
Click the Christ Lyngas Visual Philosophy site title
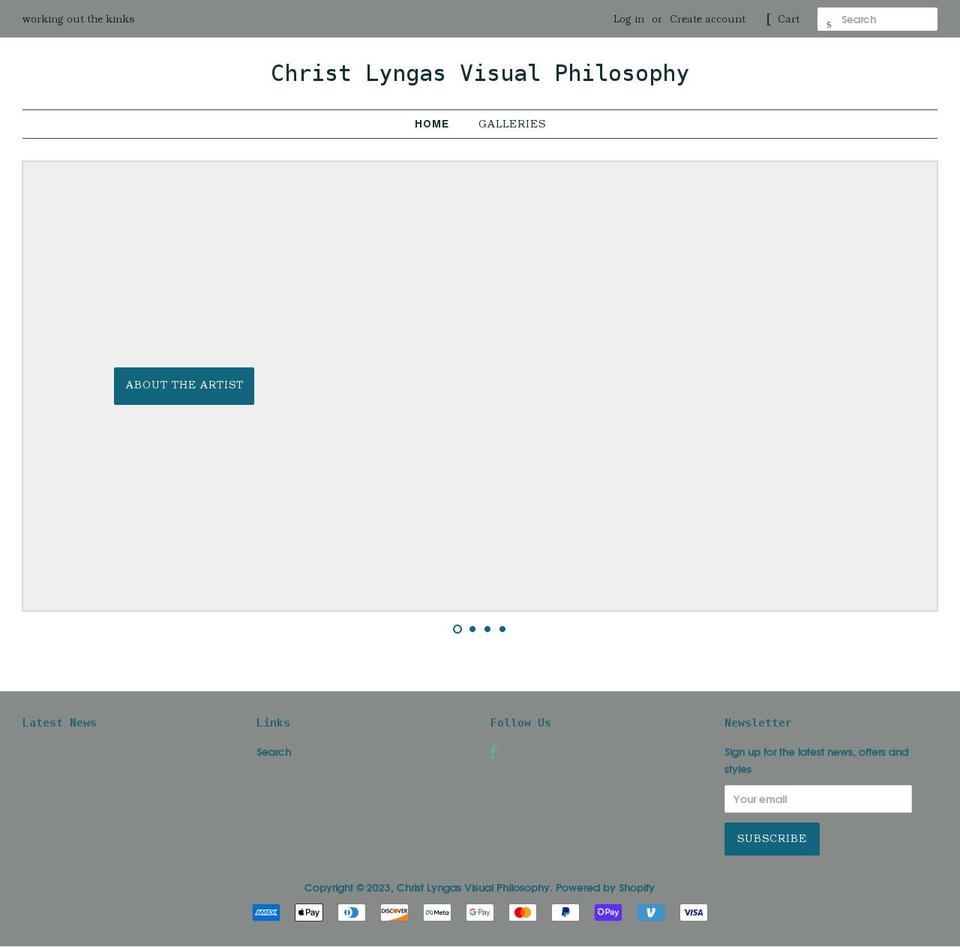480,73
